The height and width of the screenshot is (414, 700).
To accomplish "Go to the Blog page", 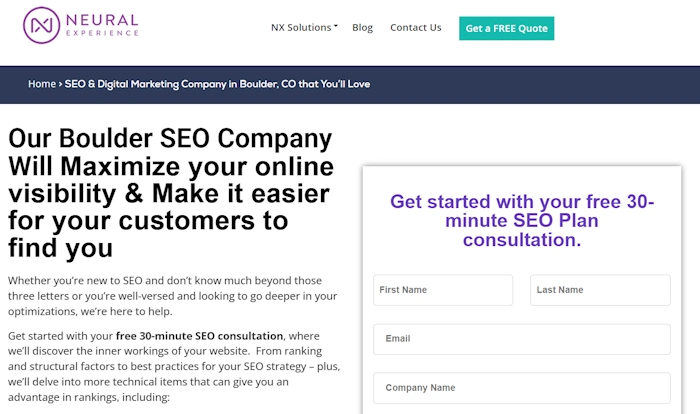I will (362, 27).
